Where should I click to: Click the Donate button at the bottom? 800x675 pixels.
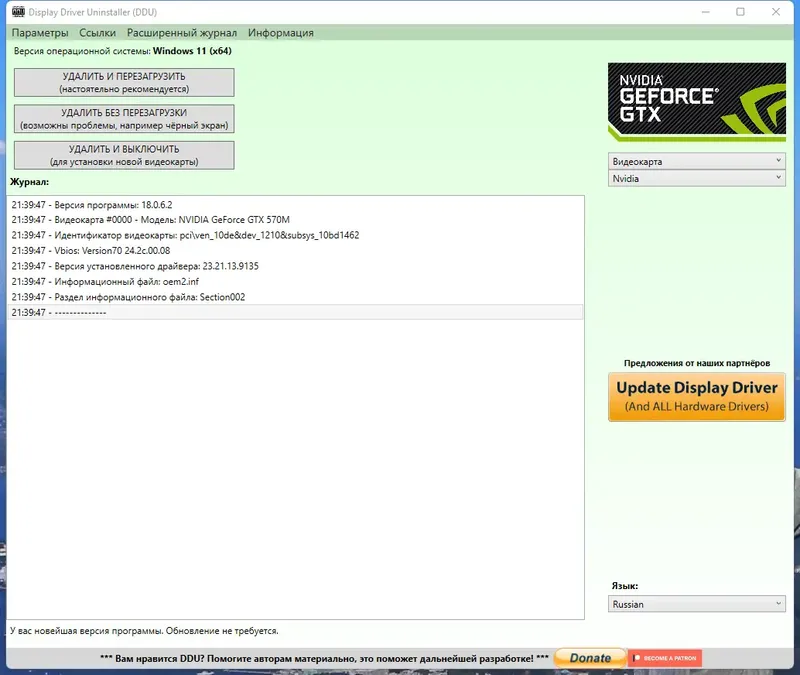pos(589,658)
